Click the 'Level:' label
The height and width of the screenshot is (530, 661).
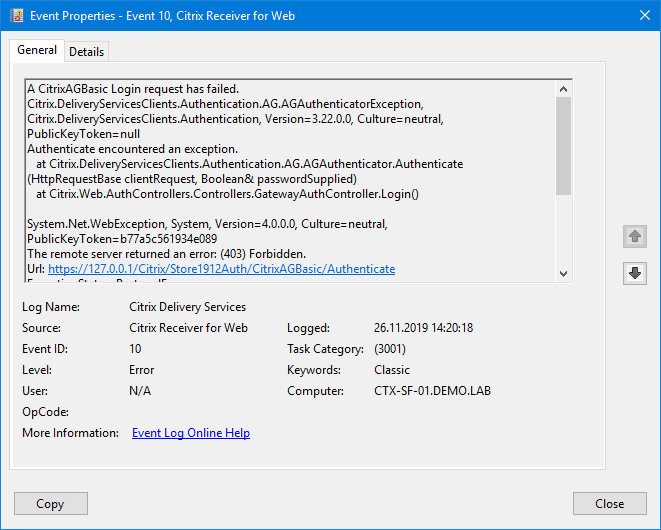click(37, 370)
